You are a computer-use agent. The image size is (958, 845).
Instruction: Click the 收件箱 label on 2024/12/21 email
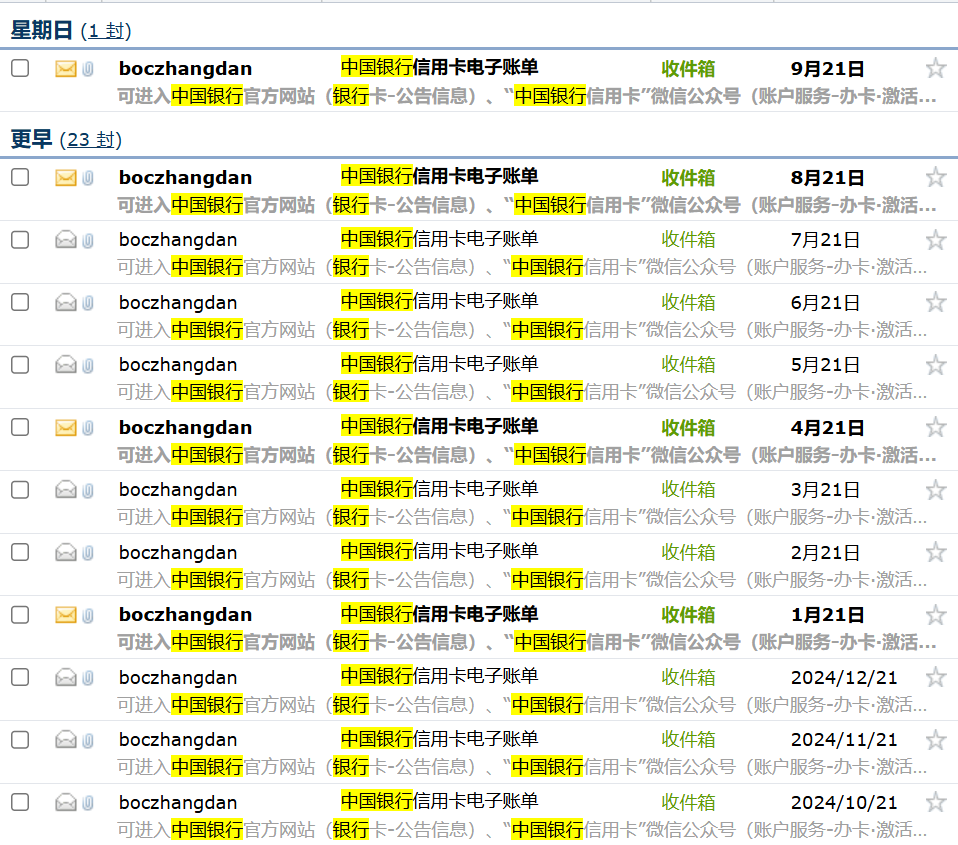click(x=688, y=677)
